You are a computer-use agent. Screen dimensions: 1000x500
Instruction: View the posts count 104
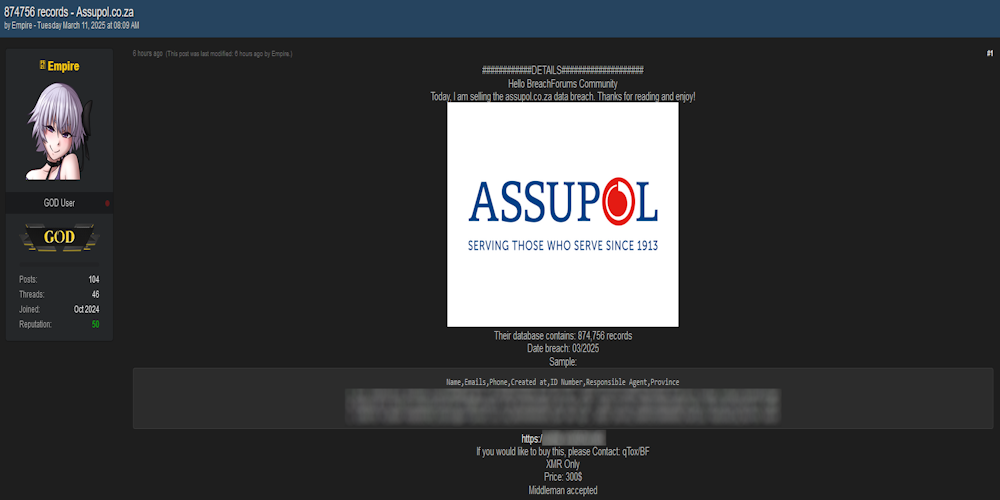coord(93,280)
